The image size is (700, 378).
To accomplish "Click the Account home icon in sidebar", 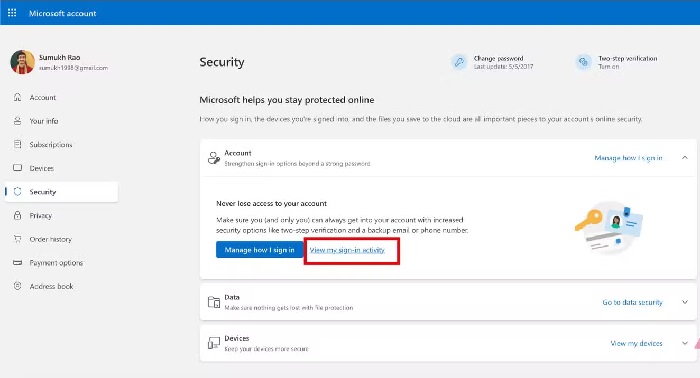I will [17, 97].
